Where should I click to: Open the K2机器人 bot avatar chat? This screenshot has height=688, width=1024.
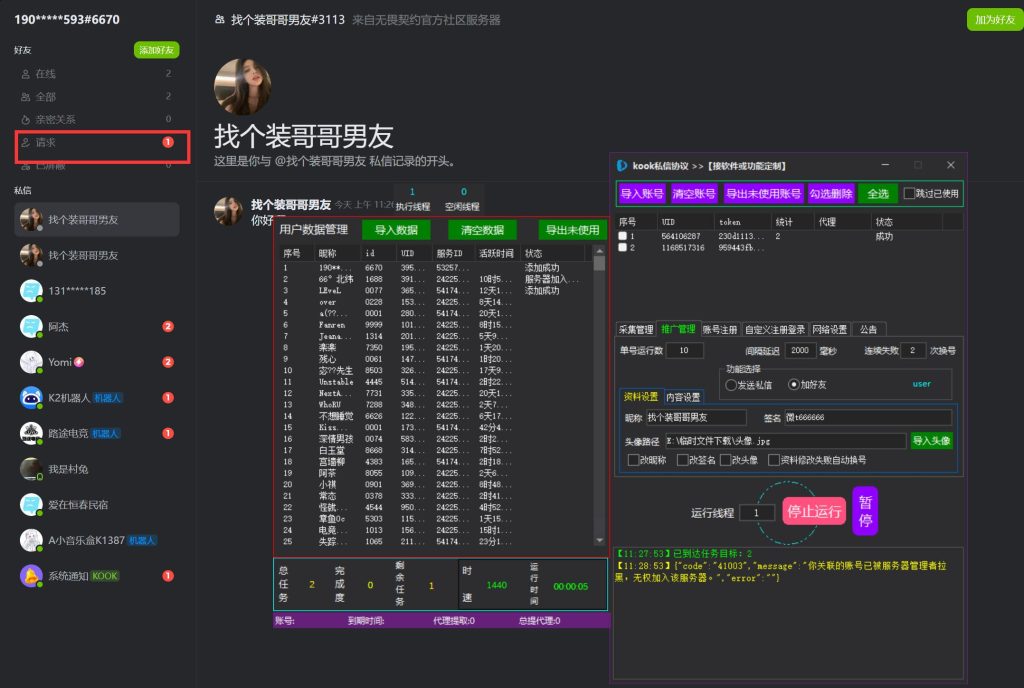(x=30, y=398)
